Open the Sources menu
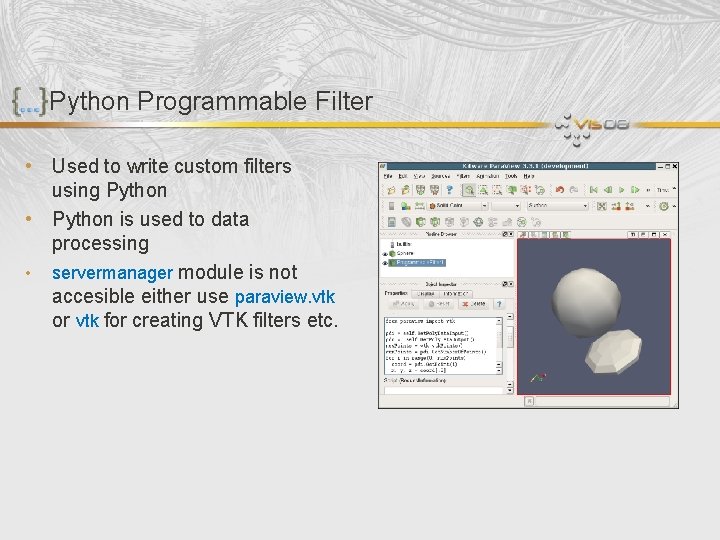The width and height of the screenshot is (720, 540). [440, 176]
